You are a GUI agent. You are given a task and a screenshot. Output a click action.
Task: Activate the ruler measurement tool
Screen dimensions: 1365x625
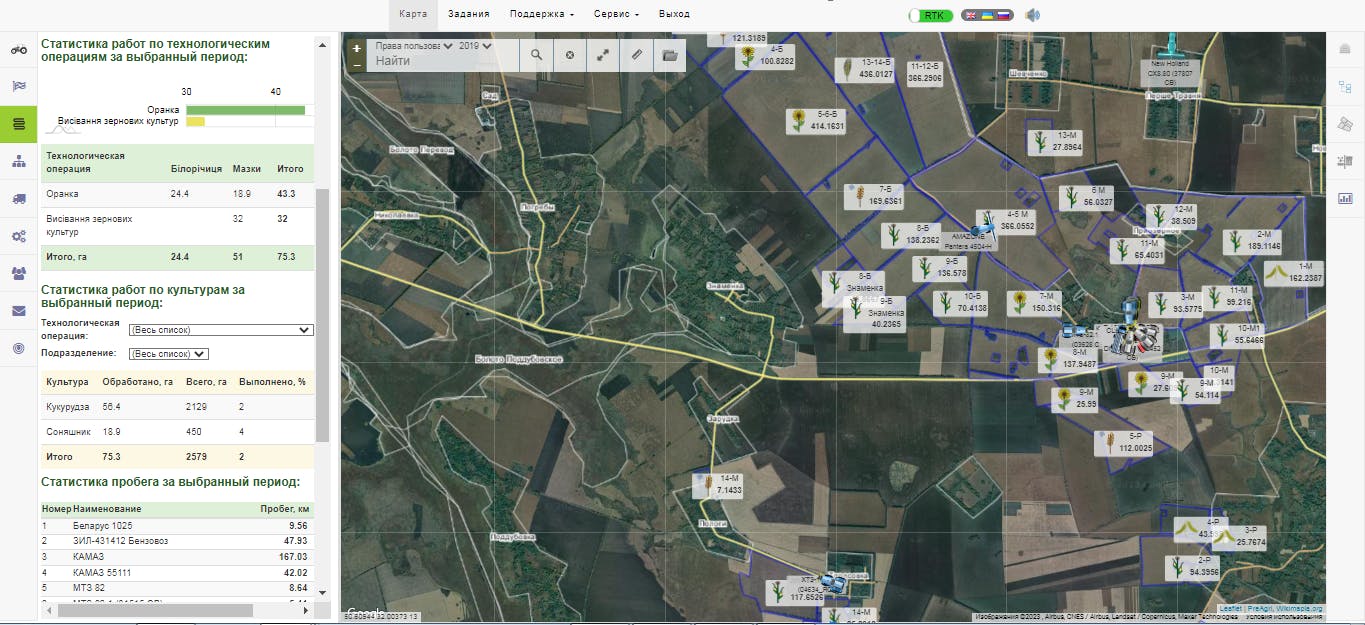[x=637, y=55]
